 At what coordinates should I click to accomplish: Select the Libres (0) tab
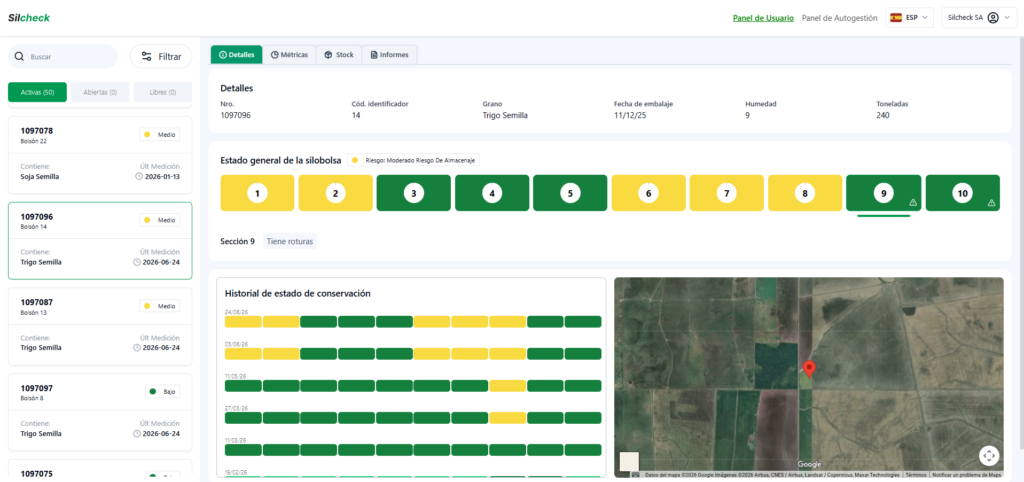coord(163,92)
